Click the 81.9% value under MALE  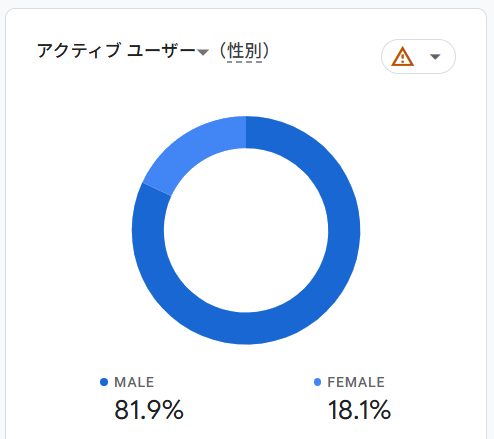coord(149,410)
